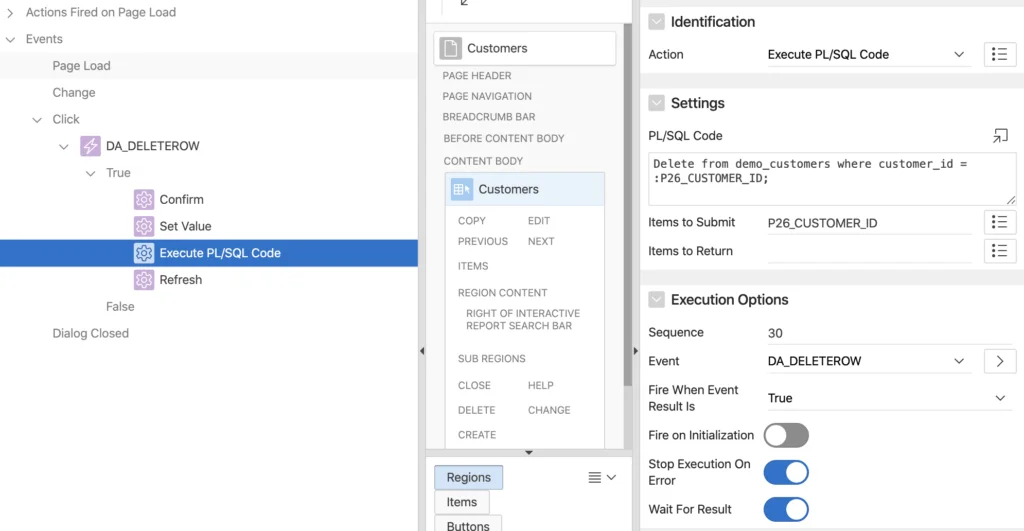
Task: Toggle Fire on Initialization switch
Action: coord(786,435)
